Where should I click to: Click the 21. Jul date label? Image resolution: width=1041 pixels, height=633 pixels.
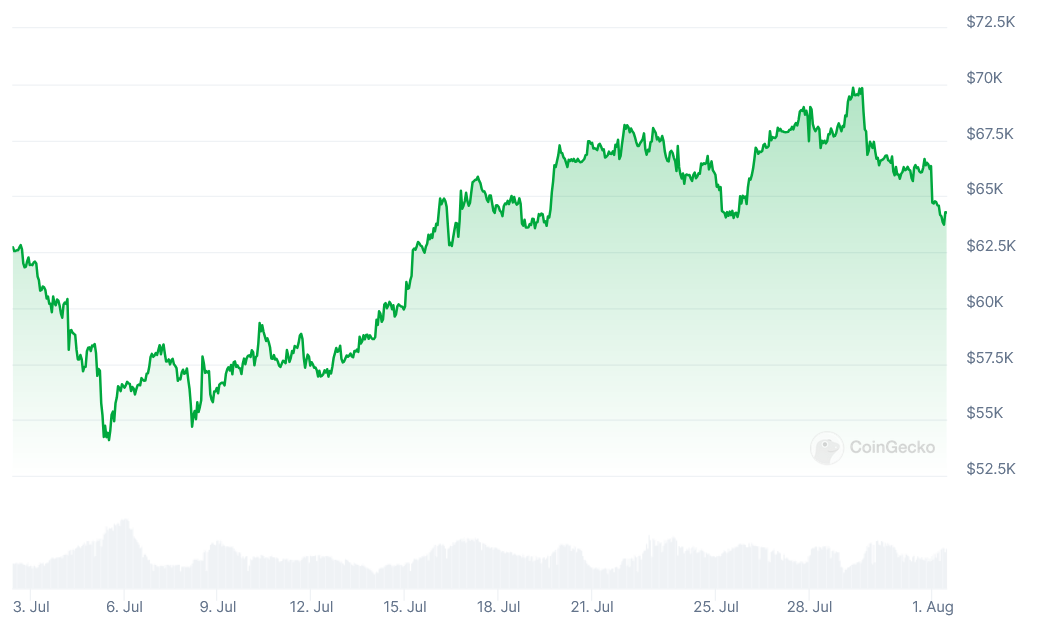[591, 606]
